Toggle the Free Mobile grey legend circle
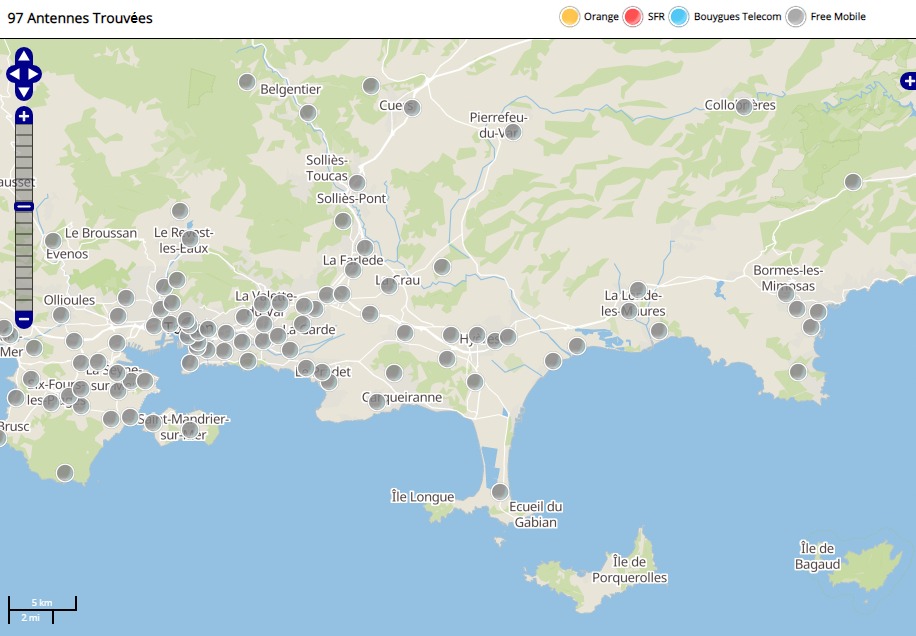916x636 pixels. (x=796, y=17)
